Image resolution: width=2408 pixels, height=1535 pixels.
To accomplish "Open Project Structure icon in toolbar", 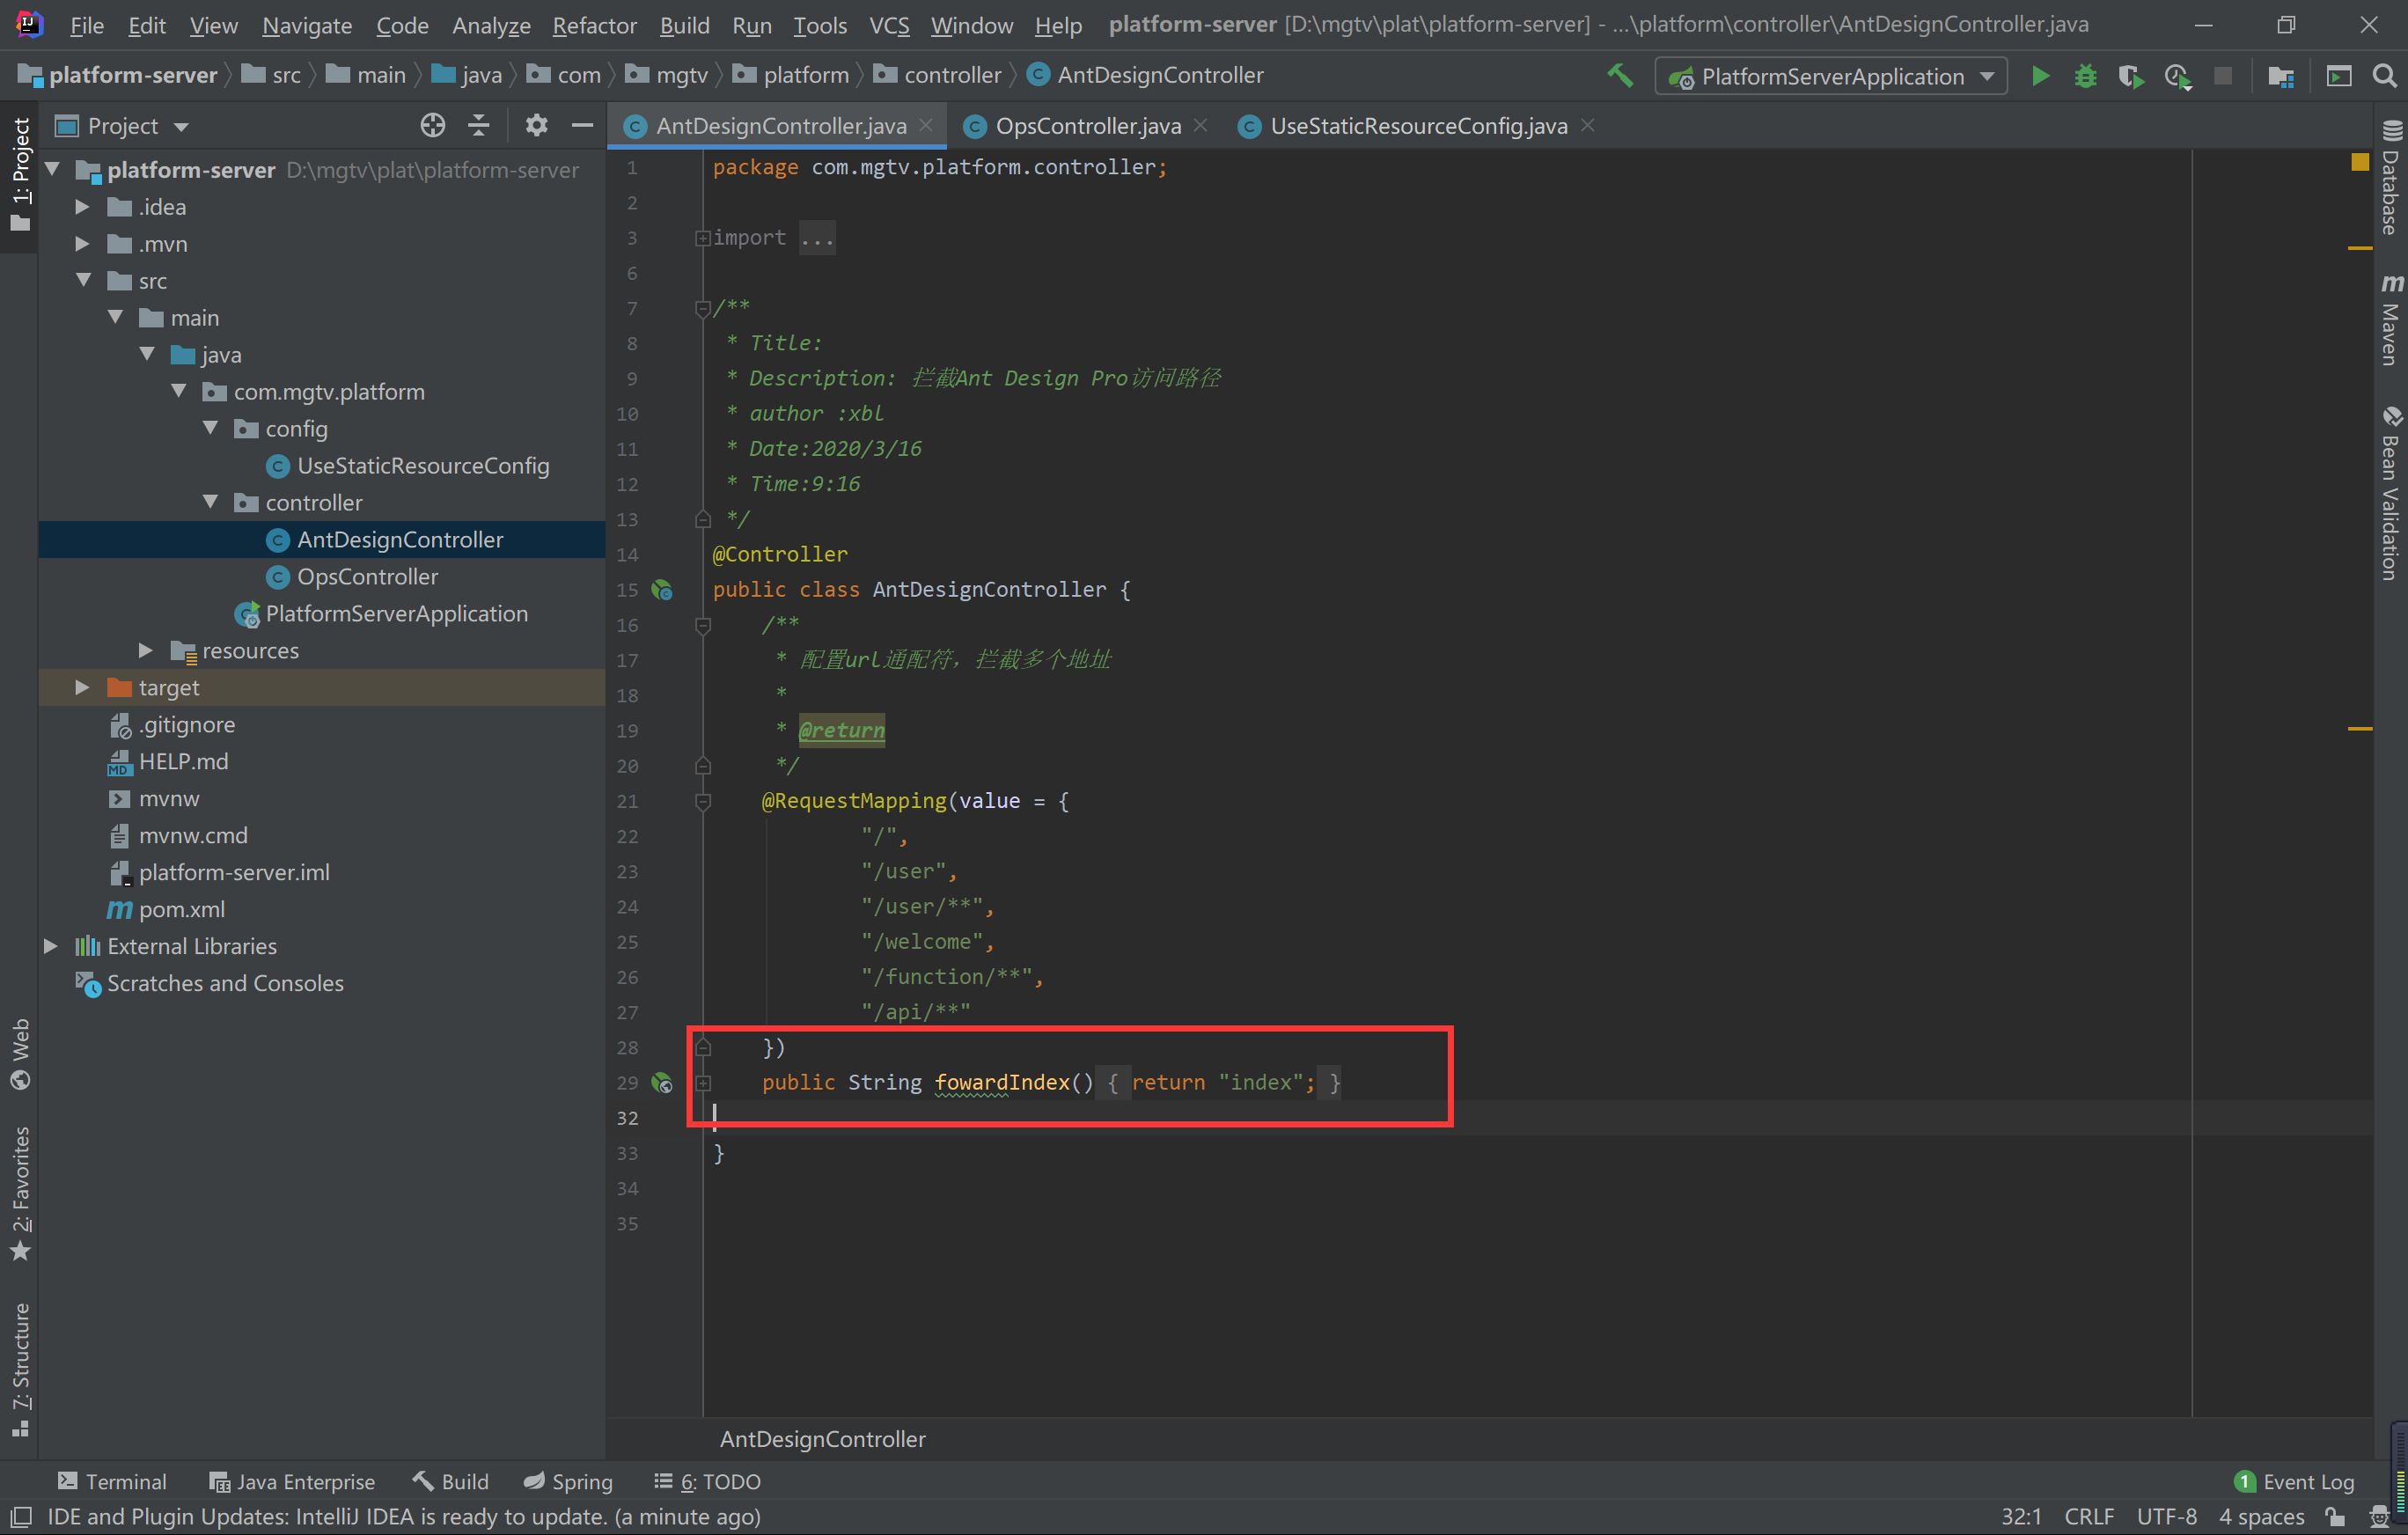I will 2281,76.
